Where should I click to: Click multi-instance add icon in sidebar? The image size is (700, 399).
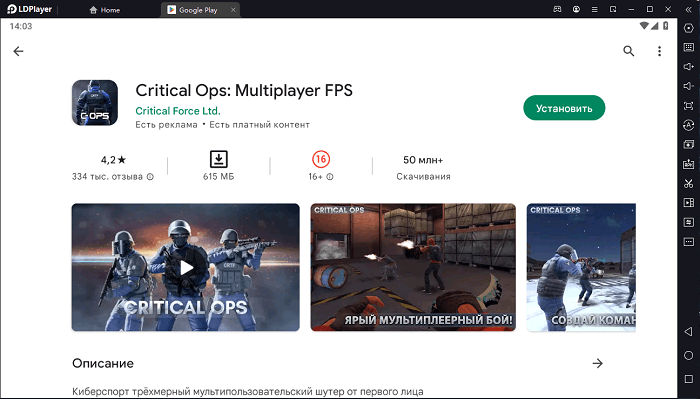[689, 145]
